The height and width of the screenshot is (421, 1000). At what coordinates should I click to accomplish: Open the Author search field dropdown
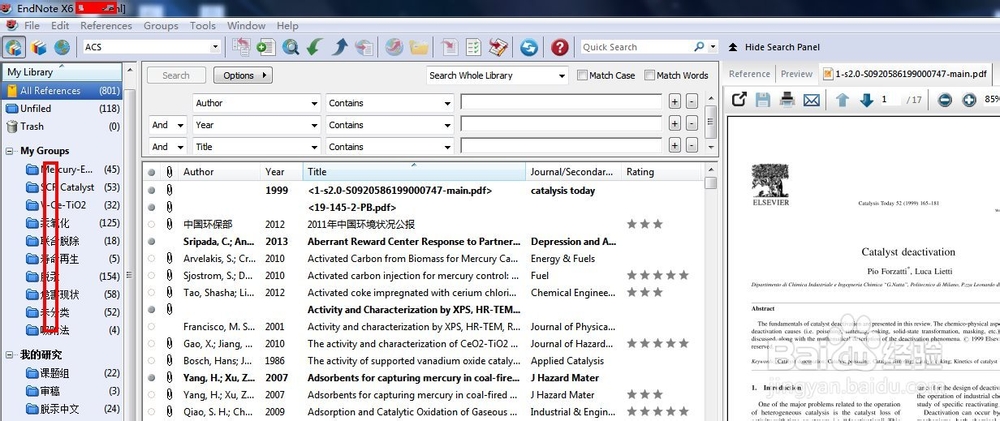[x=257, y=103]
